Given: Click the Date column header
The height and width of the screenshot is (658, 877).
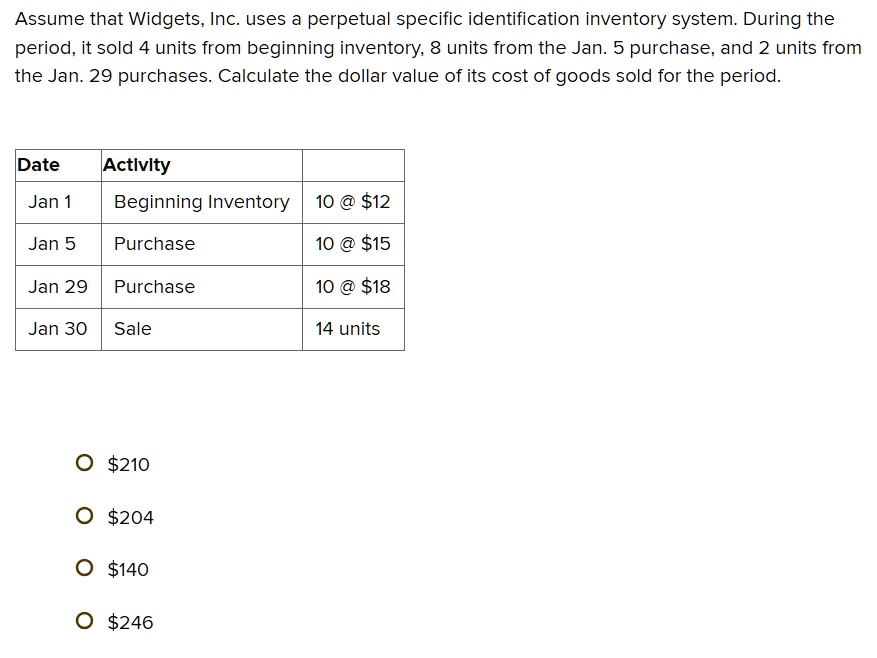Looking at the screenshot, I should coord(40,164).
